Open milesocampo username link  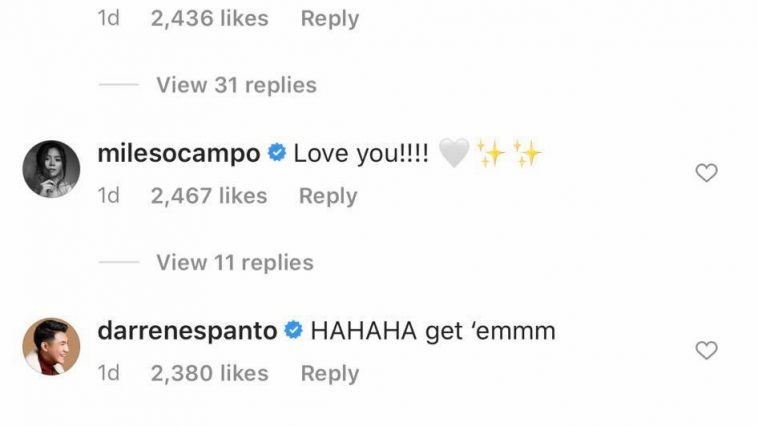179,154
